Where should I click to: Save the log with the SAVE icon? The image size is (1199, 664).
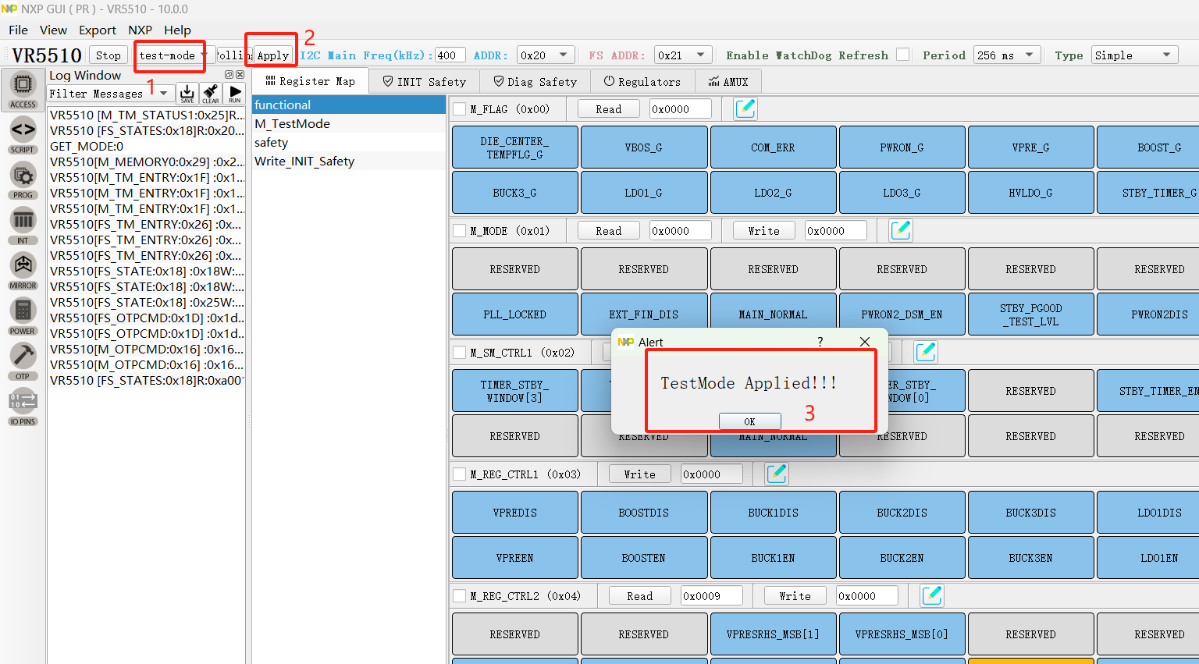[x=187, y=93]
